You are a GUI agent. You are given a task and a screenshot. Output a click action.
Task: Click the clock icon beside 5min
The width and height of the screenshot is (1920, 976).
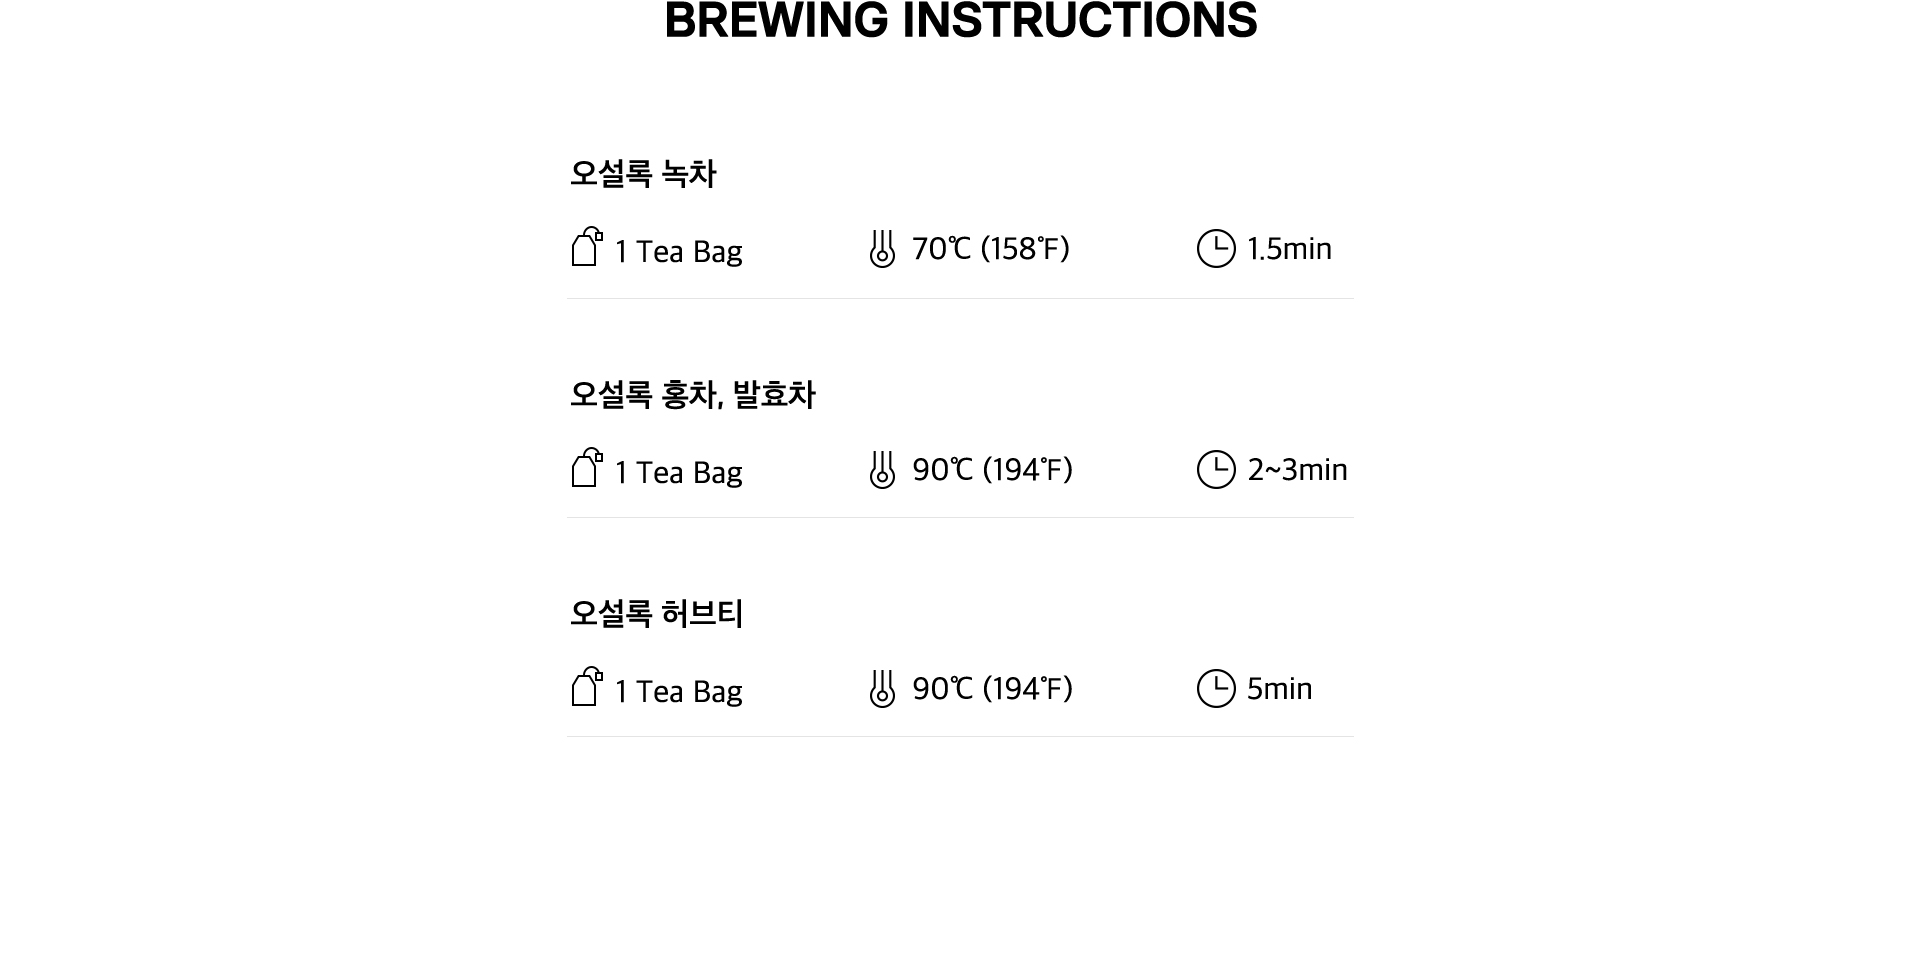click(1216, 688)
